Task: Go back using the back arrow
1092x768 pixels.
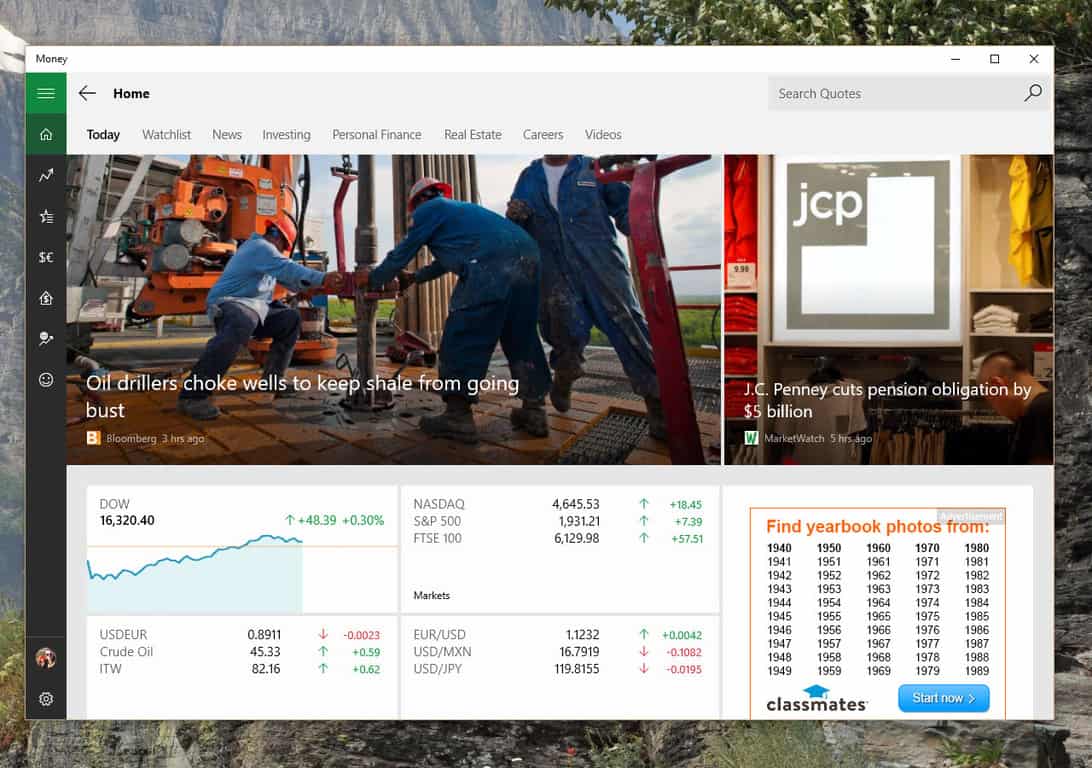Action: pyautogui.click(x=87, y=93)
